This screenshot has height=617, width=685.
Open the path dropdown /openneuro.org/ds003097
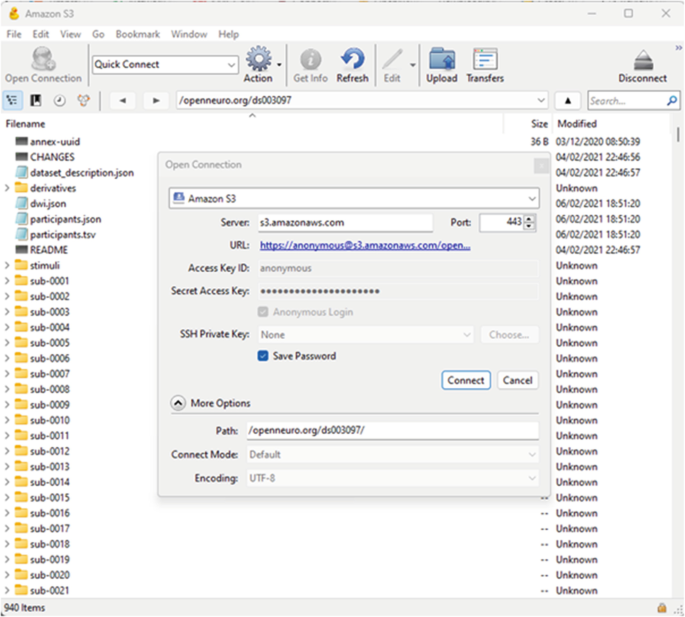(x=541, y=101)
